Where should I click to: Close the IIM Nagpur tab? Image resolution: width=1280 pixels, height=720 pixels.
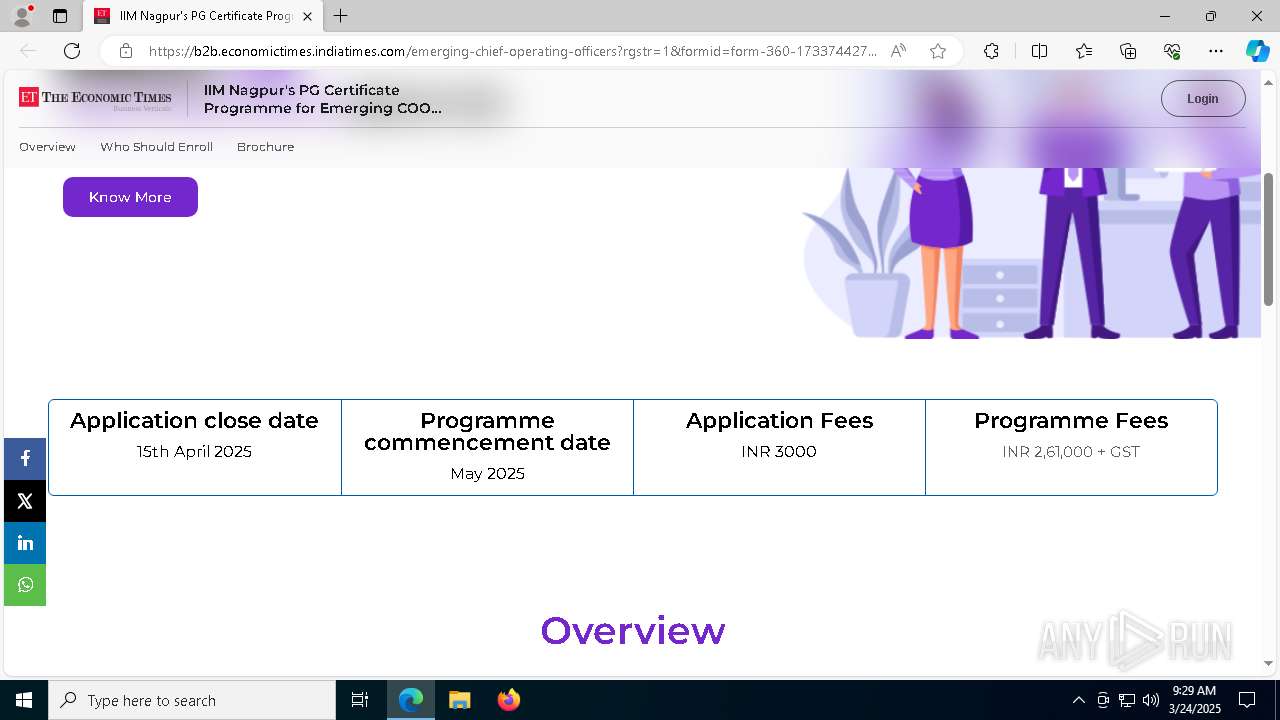point(307,16)
